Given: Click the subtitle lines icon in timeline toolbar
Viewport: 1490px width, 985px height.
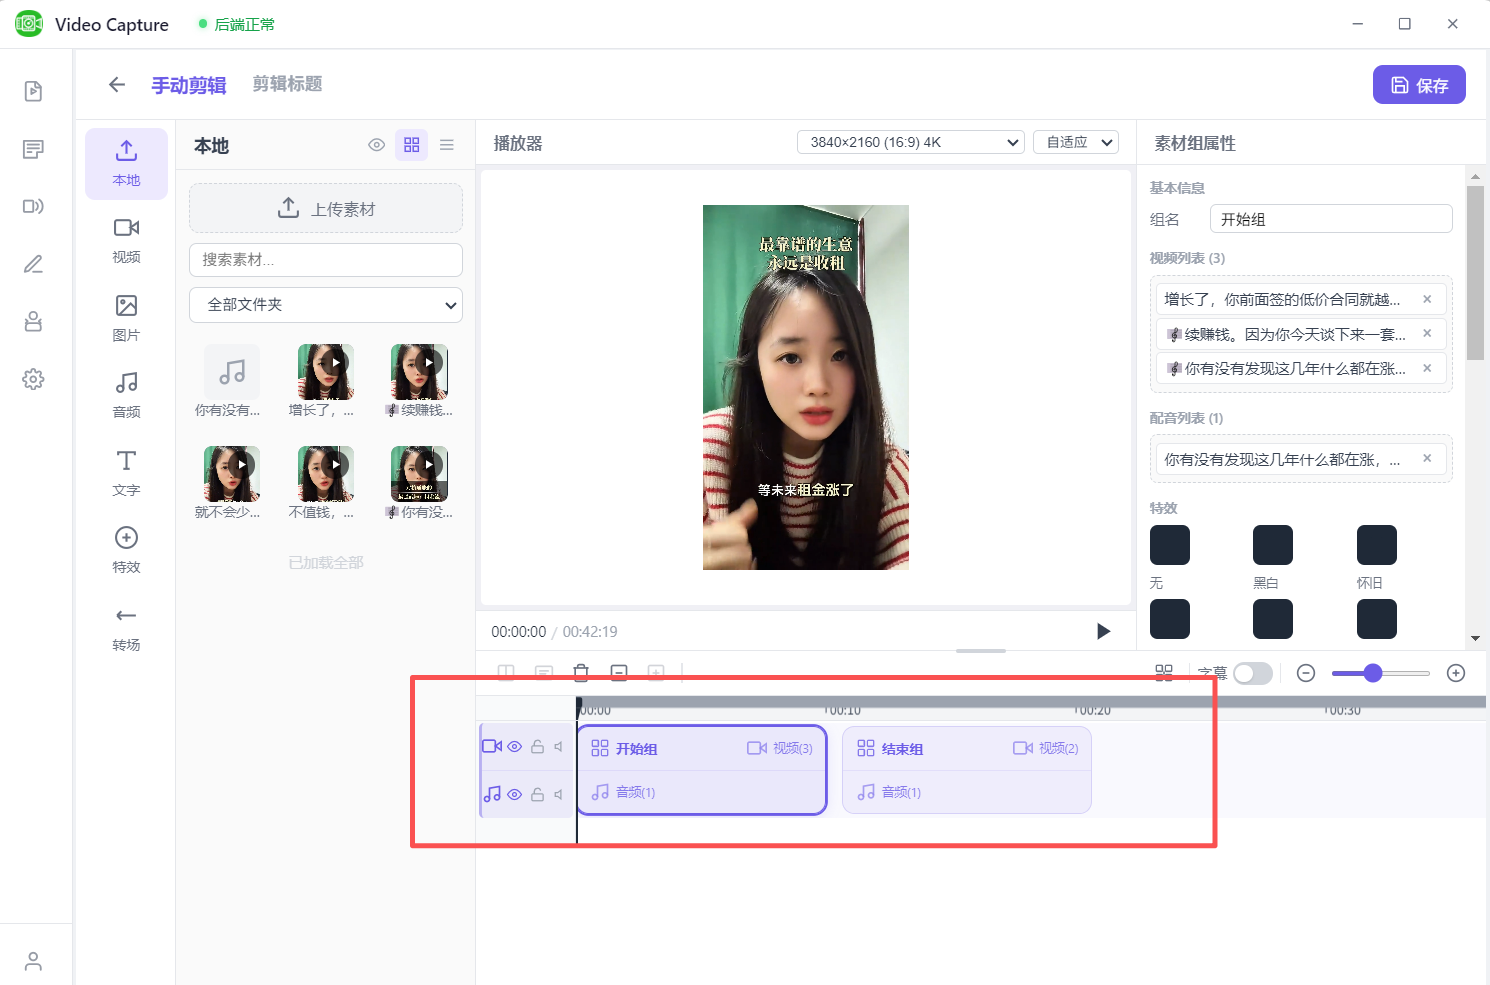Looking at the screenshot, I should pos(544,673).
